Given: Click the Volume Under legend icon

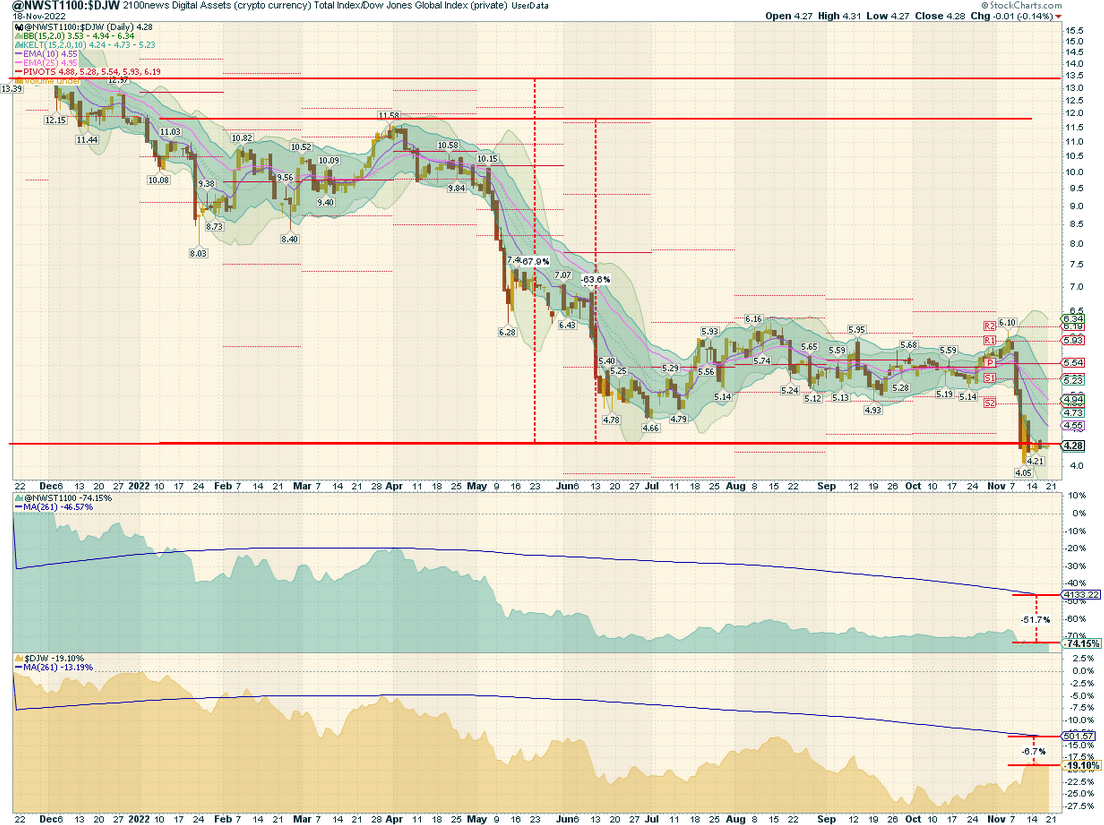Looking at the screenshot, I should 19,81.
